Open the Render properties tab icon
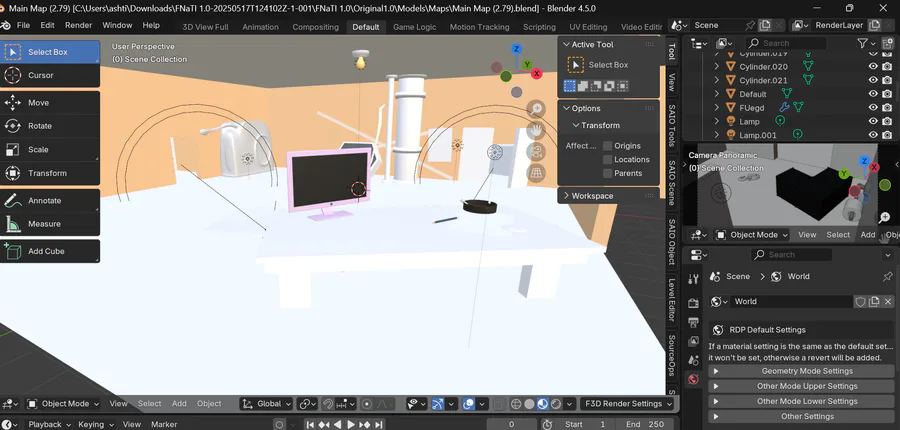 pyautogui.click(x=693, y=303)
